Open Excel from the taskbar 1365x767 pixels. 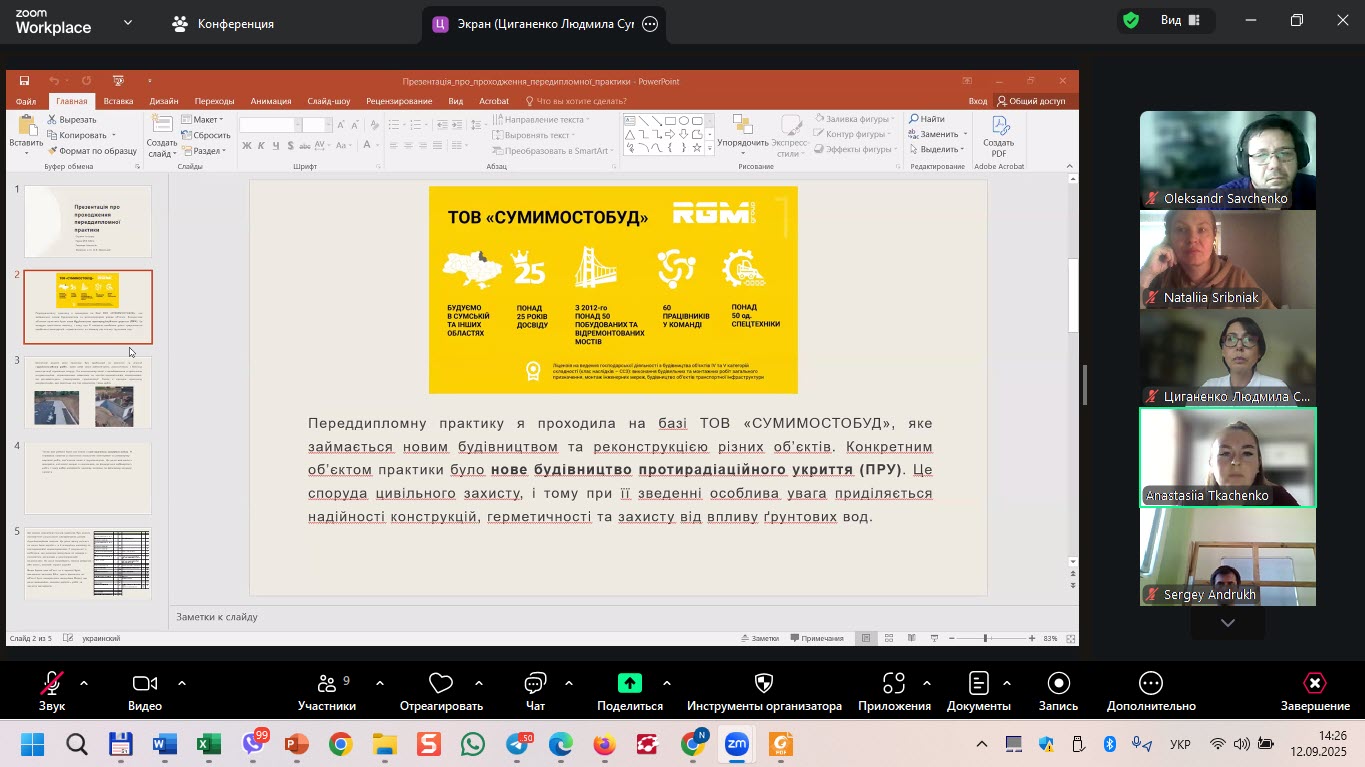tap(208, 745)
